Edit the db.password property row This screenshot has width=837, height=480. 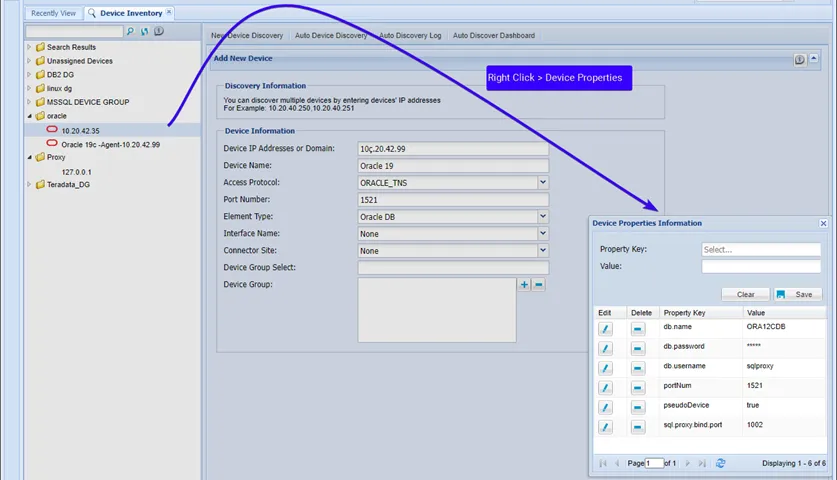click(x=605, y=349)
